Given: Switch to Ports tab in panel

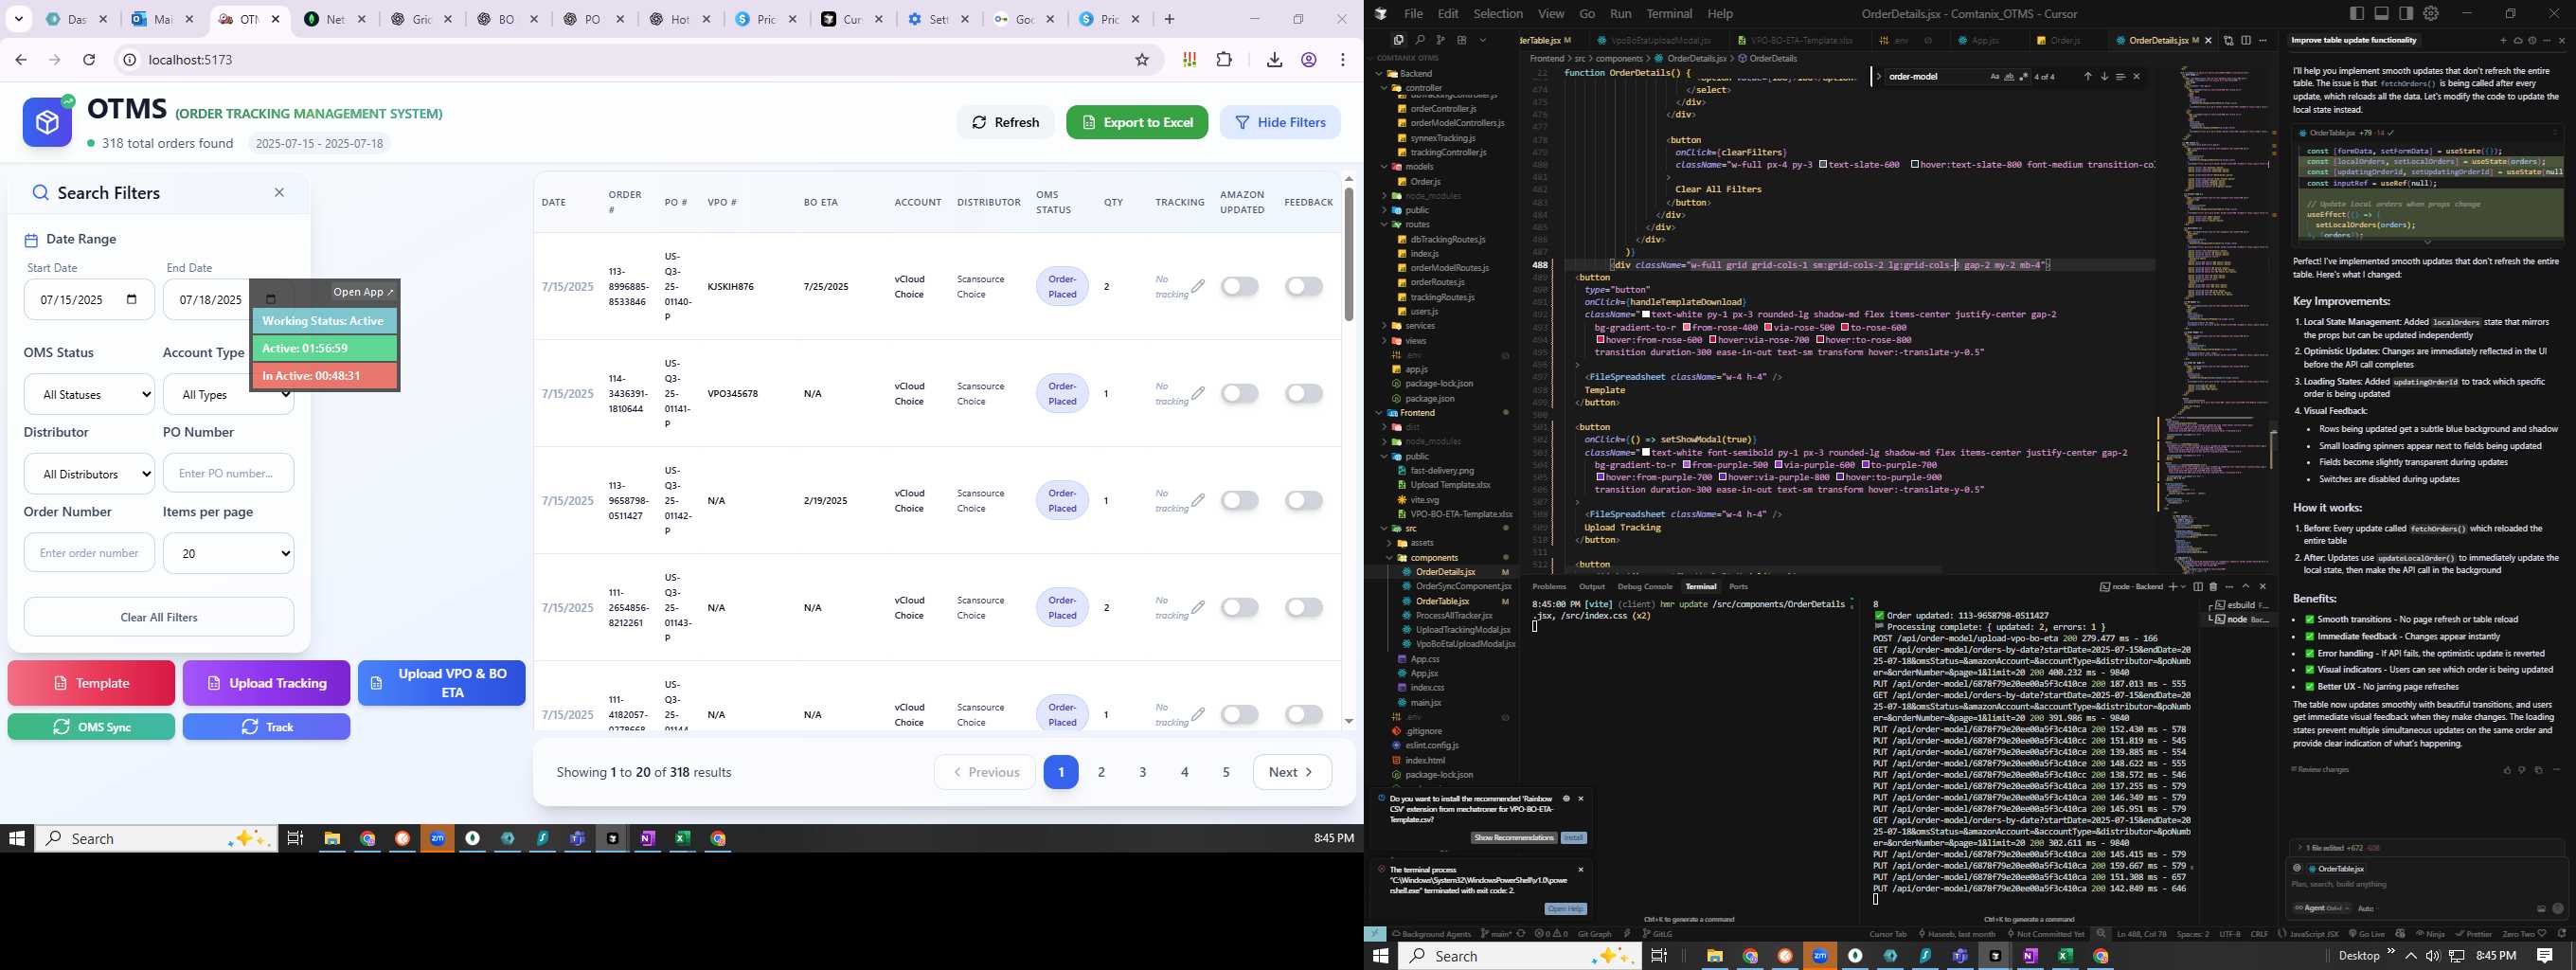Looking at the screenshot, I should point(1739,586).
